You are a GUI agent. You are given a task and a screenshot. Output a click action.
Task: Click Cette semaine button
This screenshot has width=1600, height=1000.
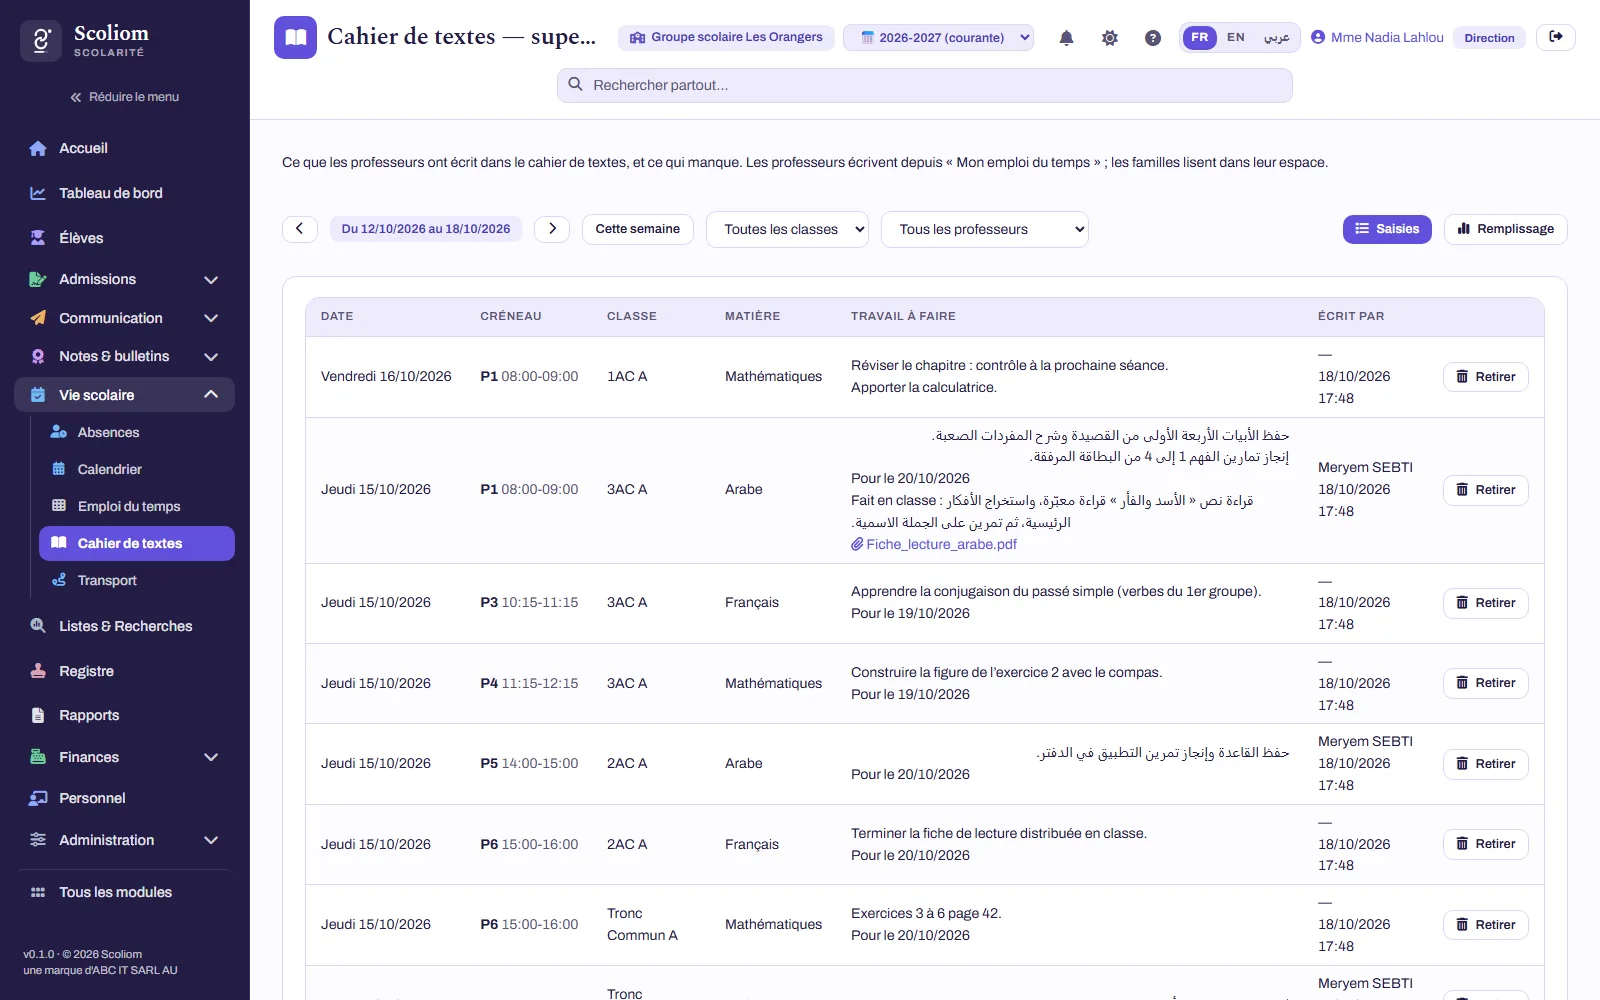(x=637, y=229)
